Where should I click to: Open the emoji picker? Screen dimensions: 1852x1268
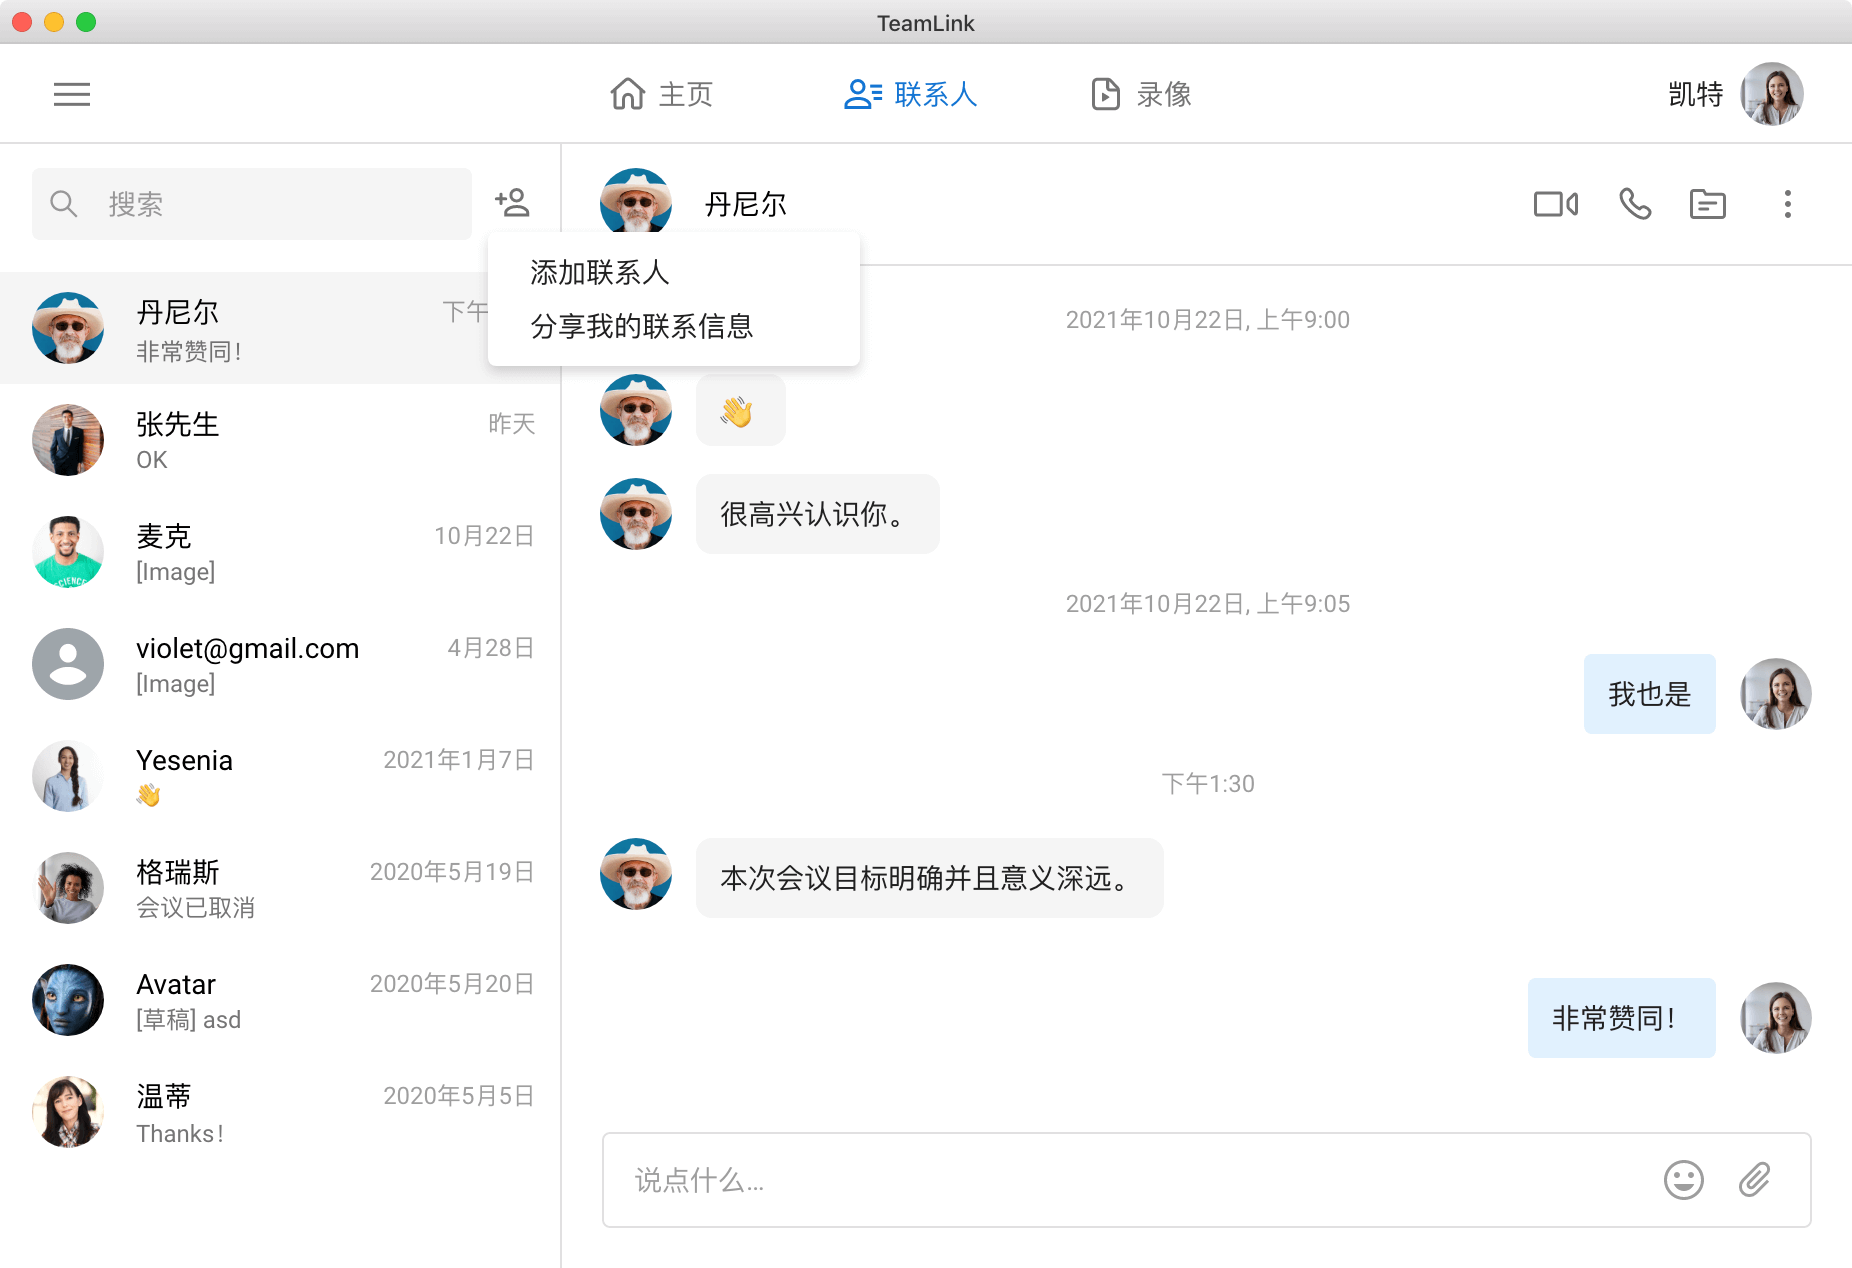[x=1683, y=1180]
